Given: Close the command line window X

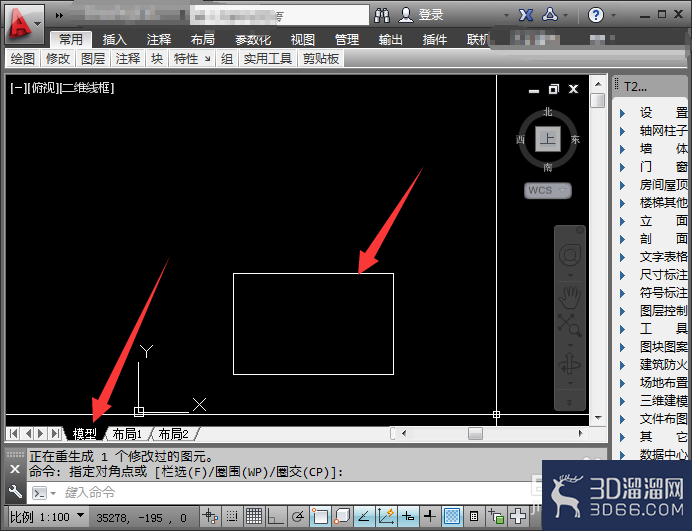Looking at the screenshot, I should tap(15, 469).
